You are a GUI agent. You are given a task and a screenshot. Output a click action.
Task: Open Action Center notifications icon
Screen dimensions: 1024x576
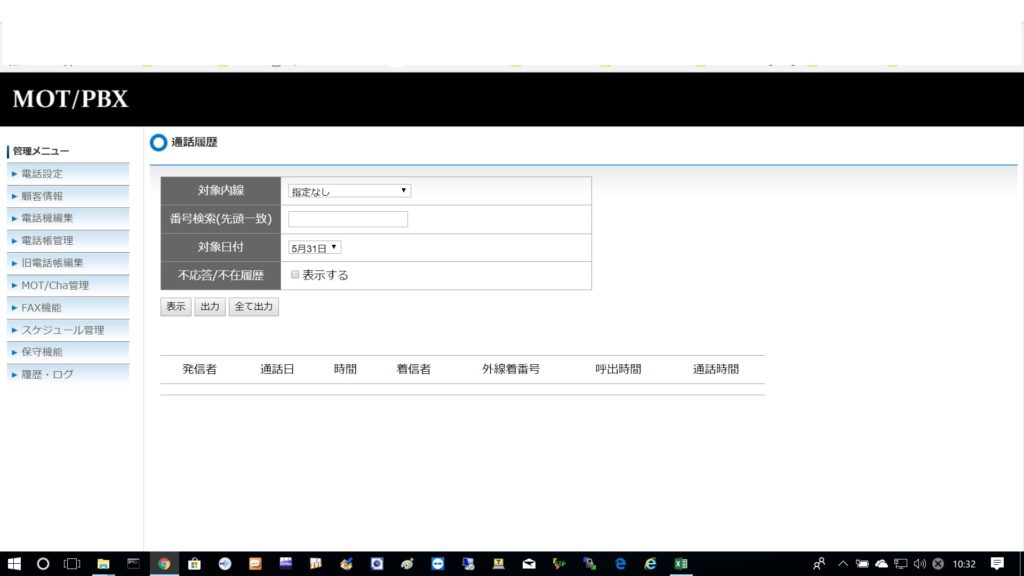(997, 564)
